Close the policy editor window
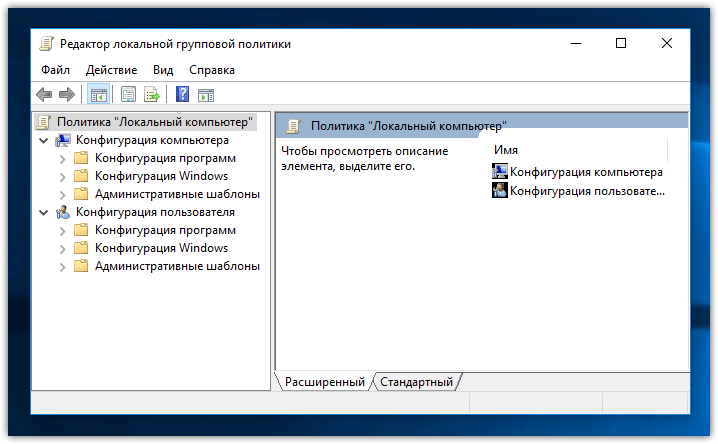Viewport: 718px width, 444px height. [x=667, y=43]
